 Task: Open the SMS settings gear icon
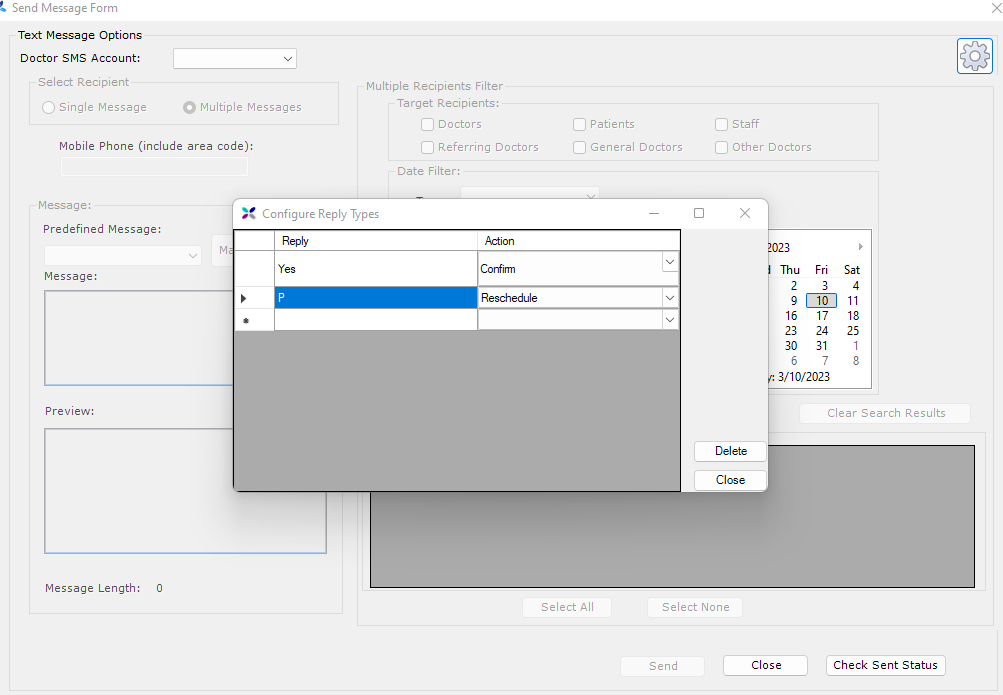click(x=974, y=56)
